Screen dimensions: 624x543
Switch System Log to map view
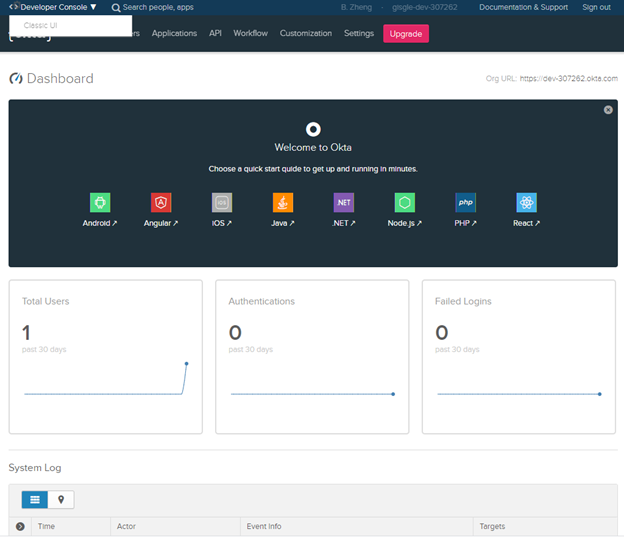click(61, 500)
